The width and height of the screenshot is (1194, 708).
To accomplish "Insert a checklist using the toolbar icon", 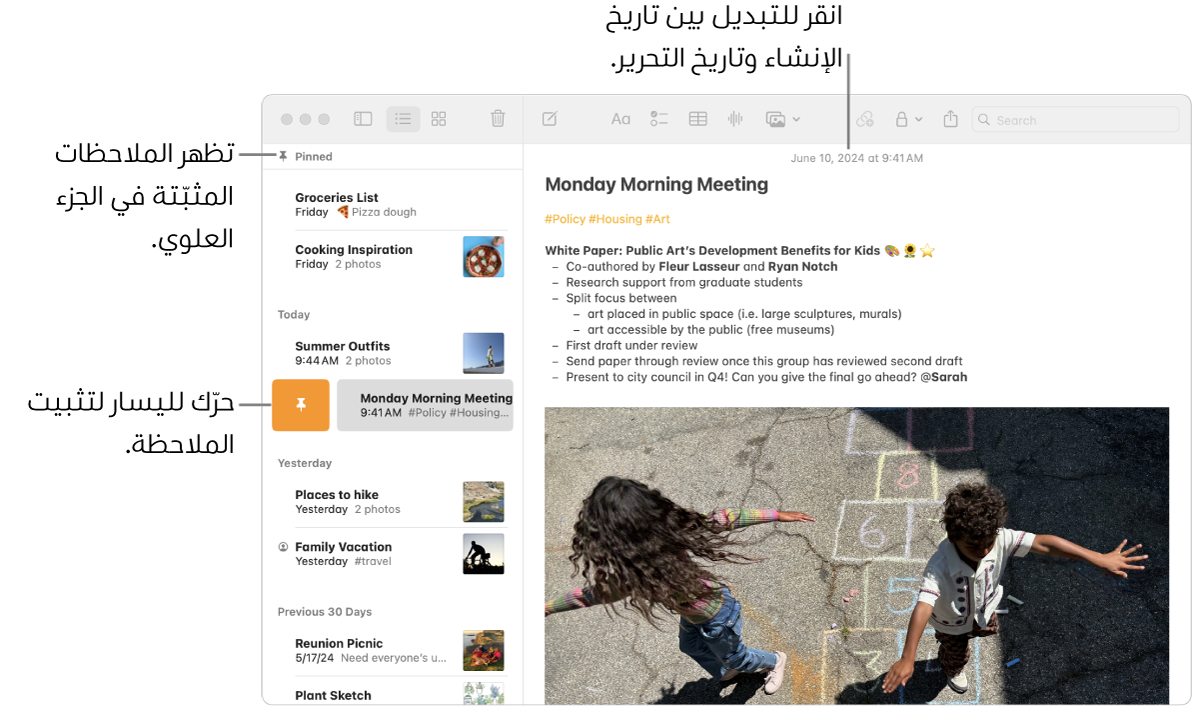I will (x=659, y=119).
